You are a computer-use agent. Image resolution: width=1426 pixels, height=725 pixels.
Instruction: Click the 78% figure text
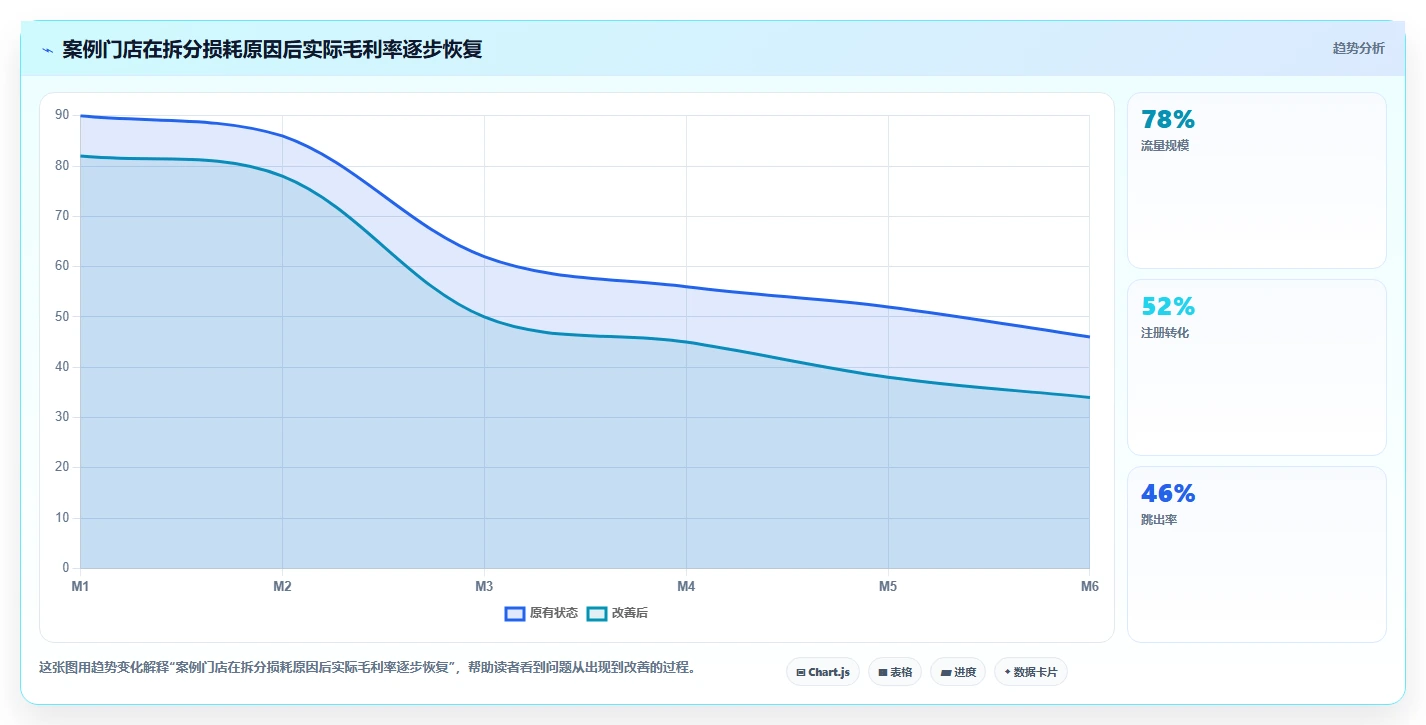[1168, 119]
